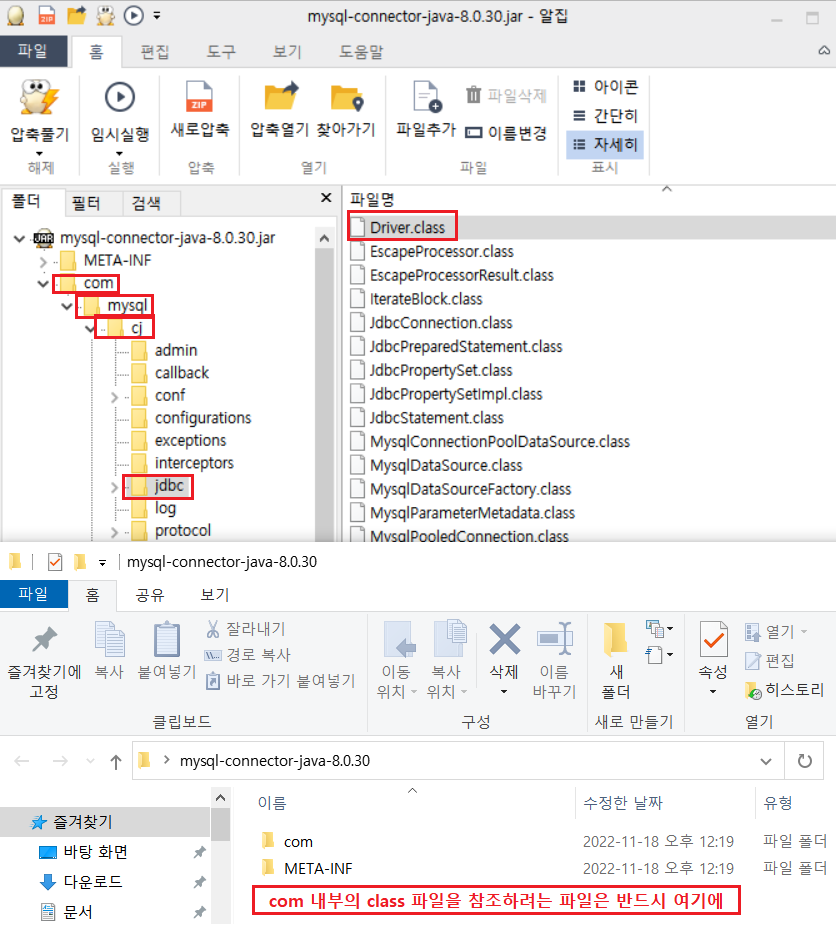The width and height of the screenshot is (836, 926).
Task: Switch to 간단히 list view
Action: (605, 116)
